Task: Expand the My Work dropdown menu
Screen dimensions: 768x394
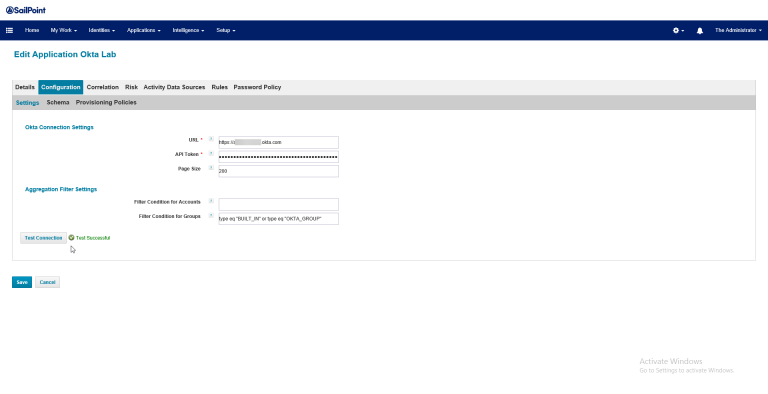Action: (64, 30)
